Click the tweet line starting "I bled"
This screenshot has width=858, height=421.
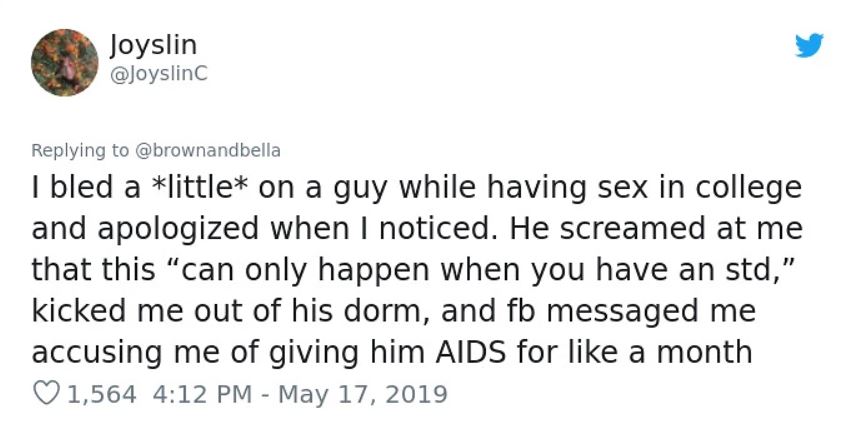tap(417, 188)
